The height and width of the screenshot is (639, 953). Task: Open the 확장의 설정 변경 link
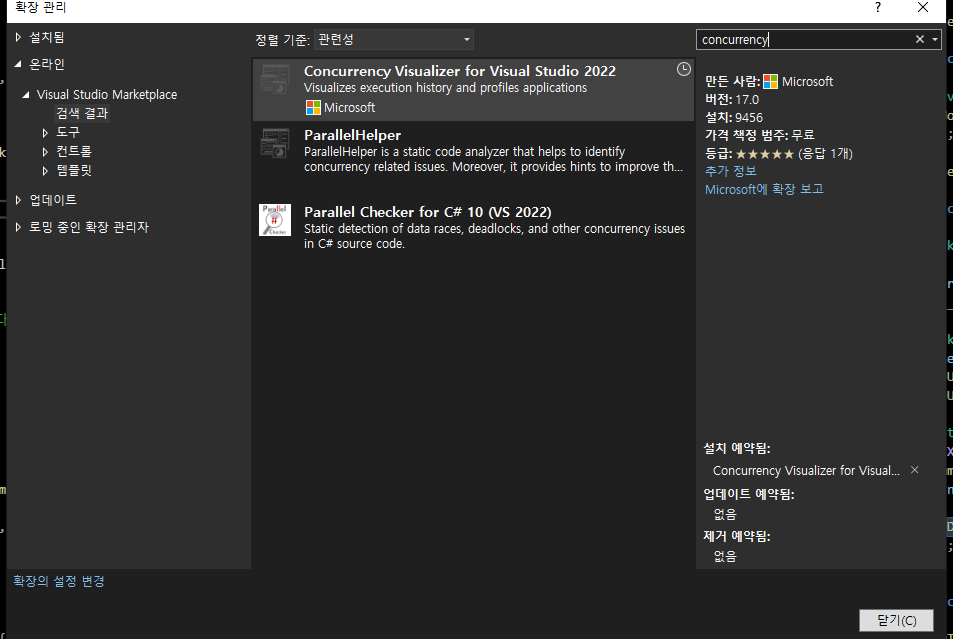click(x=58, y=581)
